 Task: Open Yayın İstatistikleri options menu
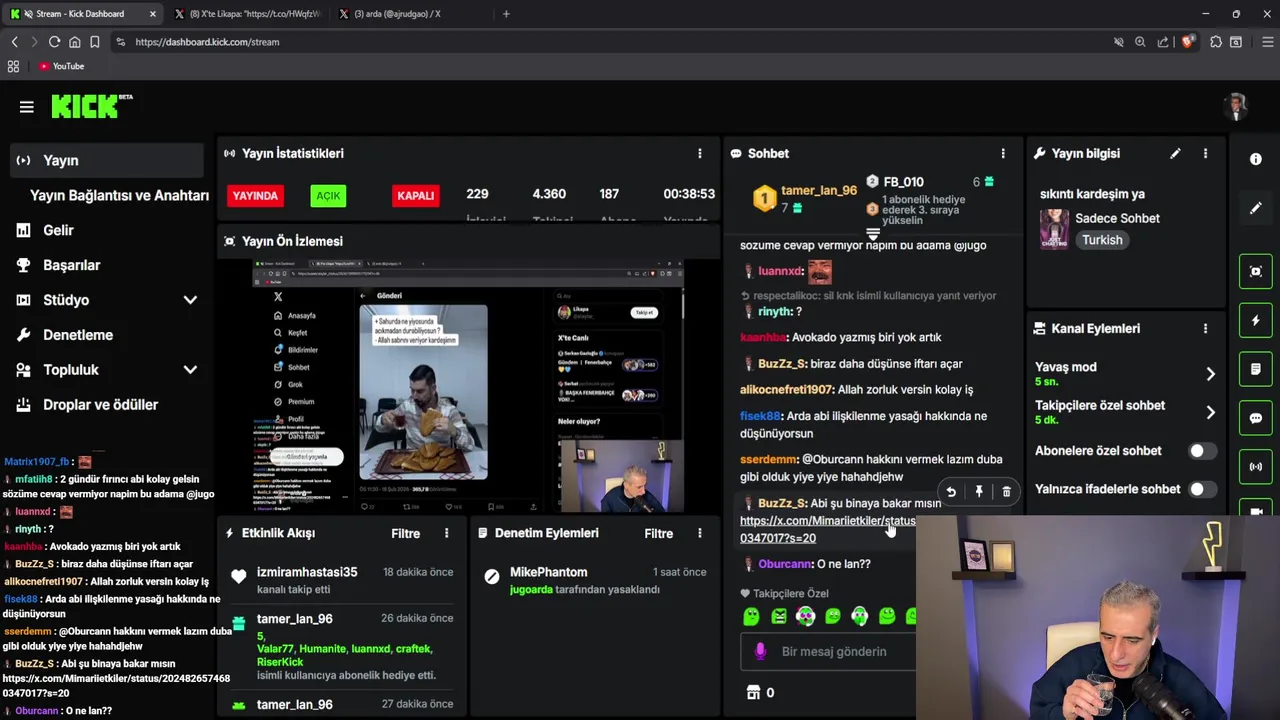[700, 153]
